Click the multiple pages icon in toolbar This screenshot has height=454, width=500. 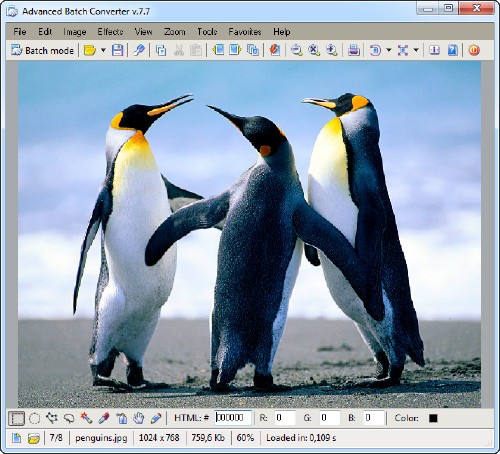click(x=253, y=50)
